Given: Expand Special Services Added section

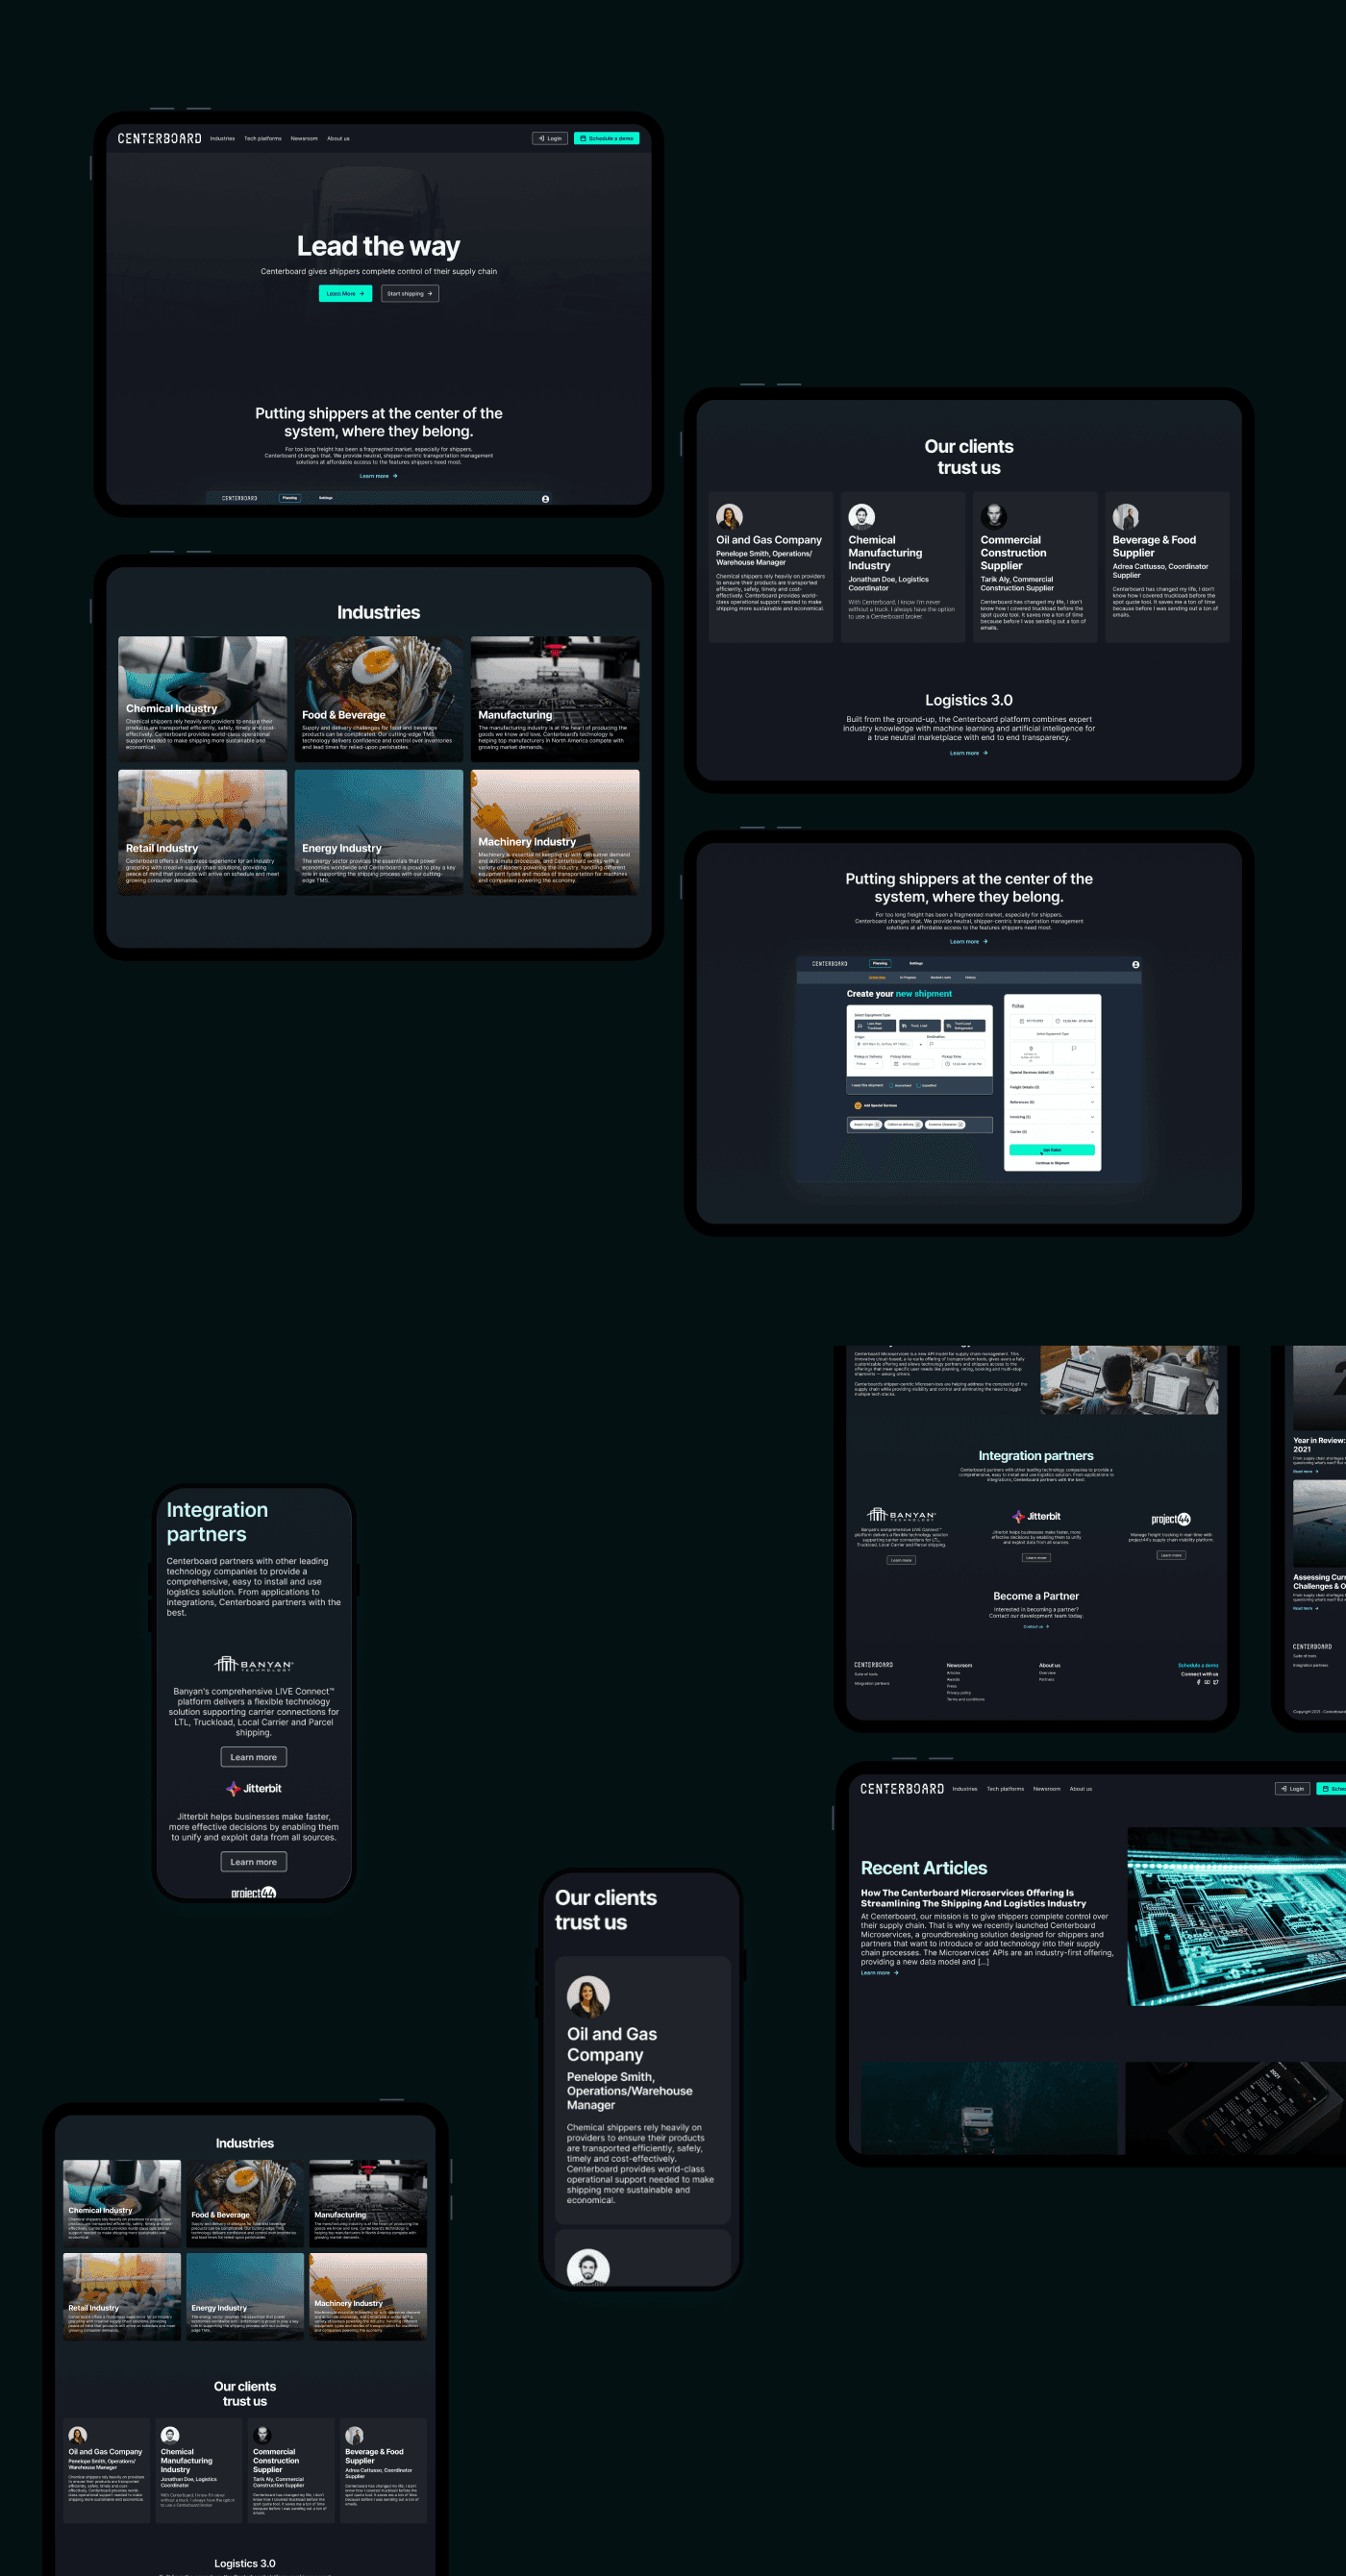Looking at the screenshot, I should (1053, 1073).
